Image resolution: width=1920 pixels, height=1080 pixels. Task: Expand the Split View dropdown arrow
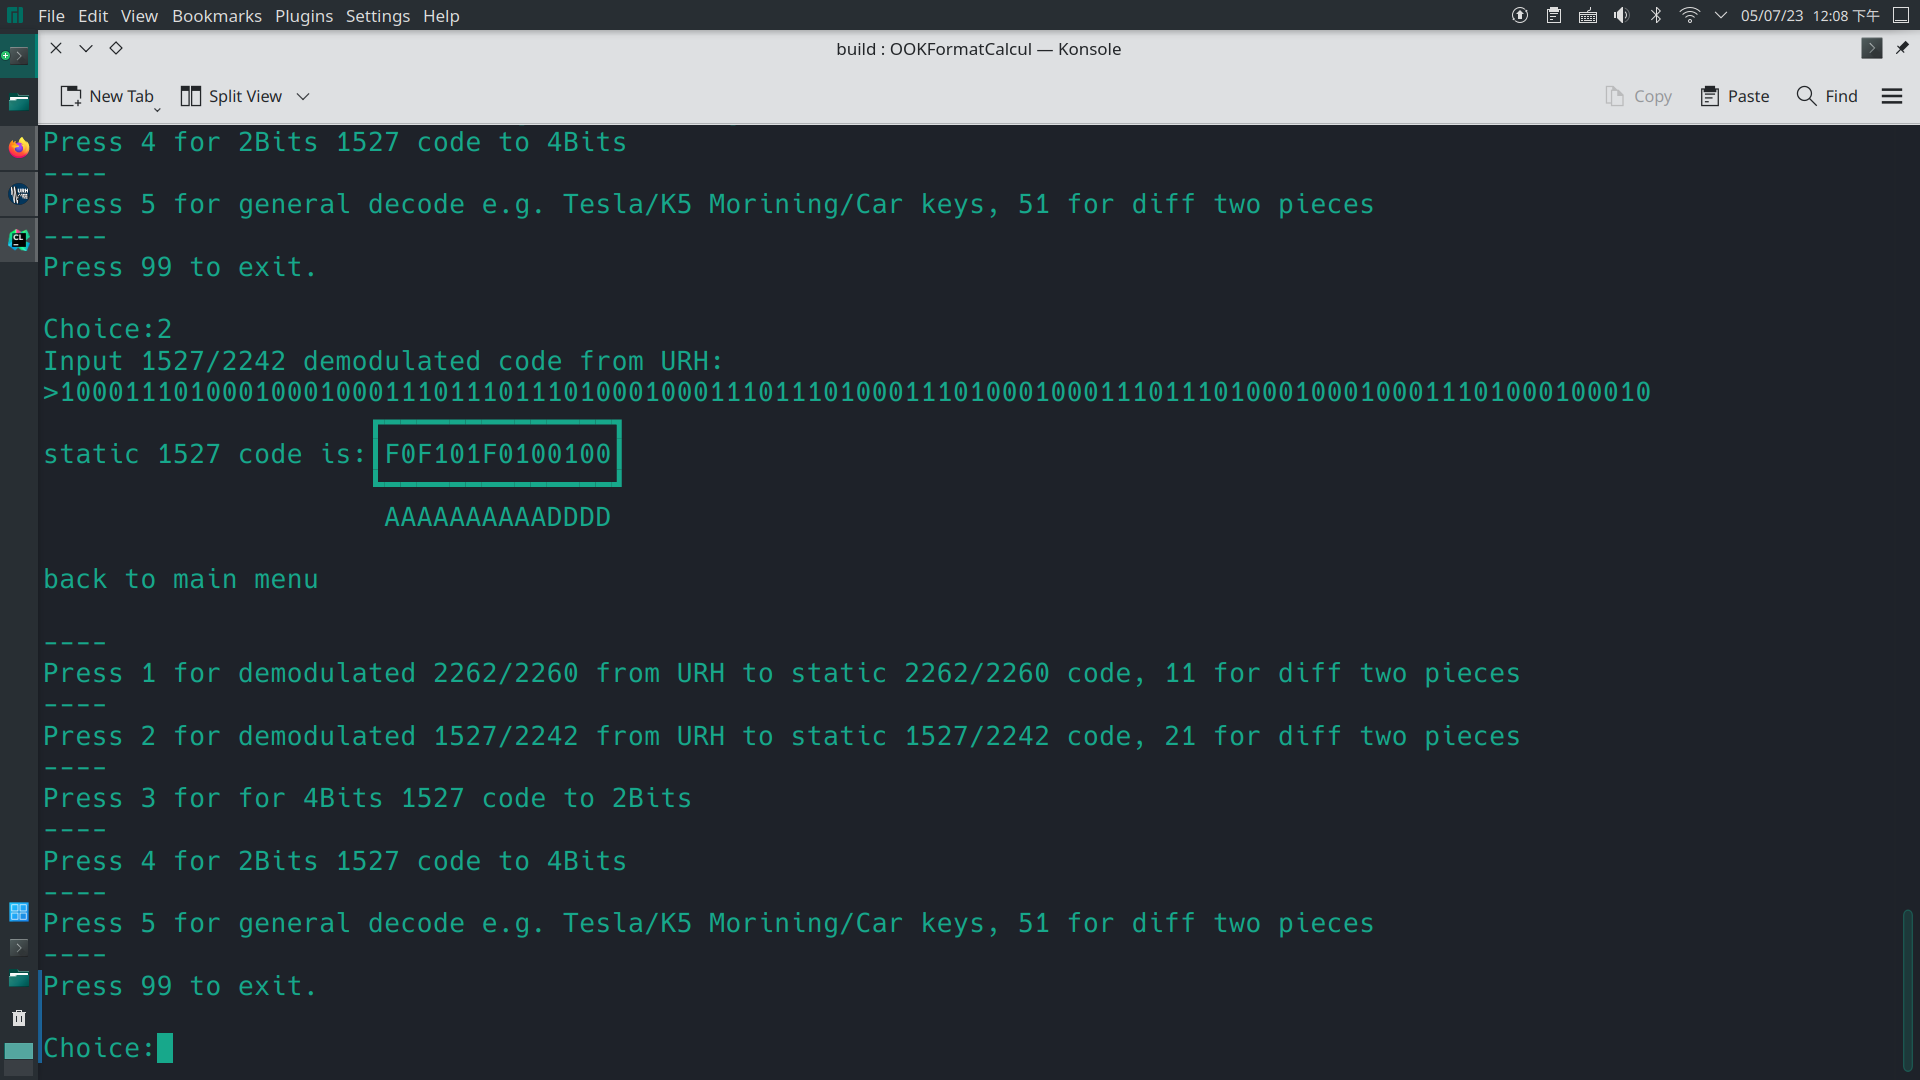click(x=303, y=96)
